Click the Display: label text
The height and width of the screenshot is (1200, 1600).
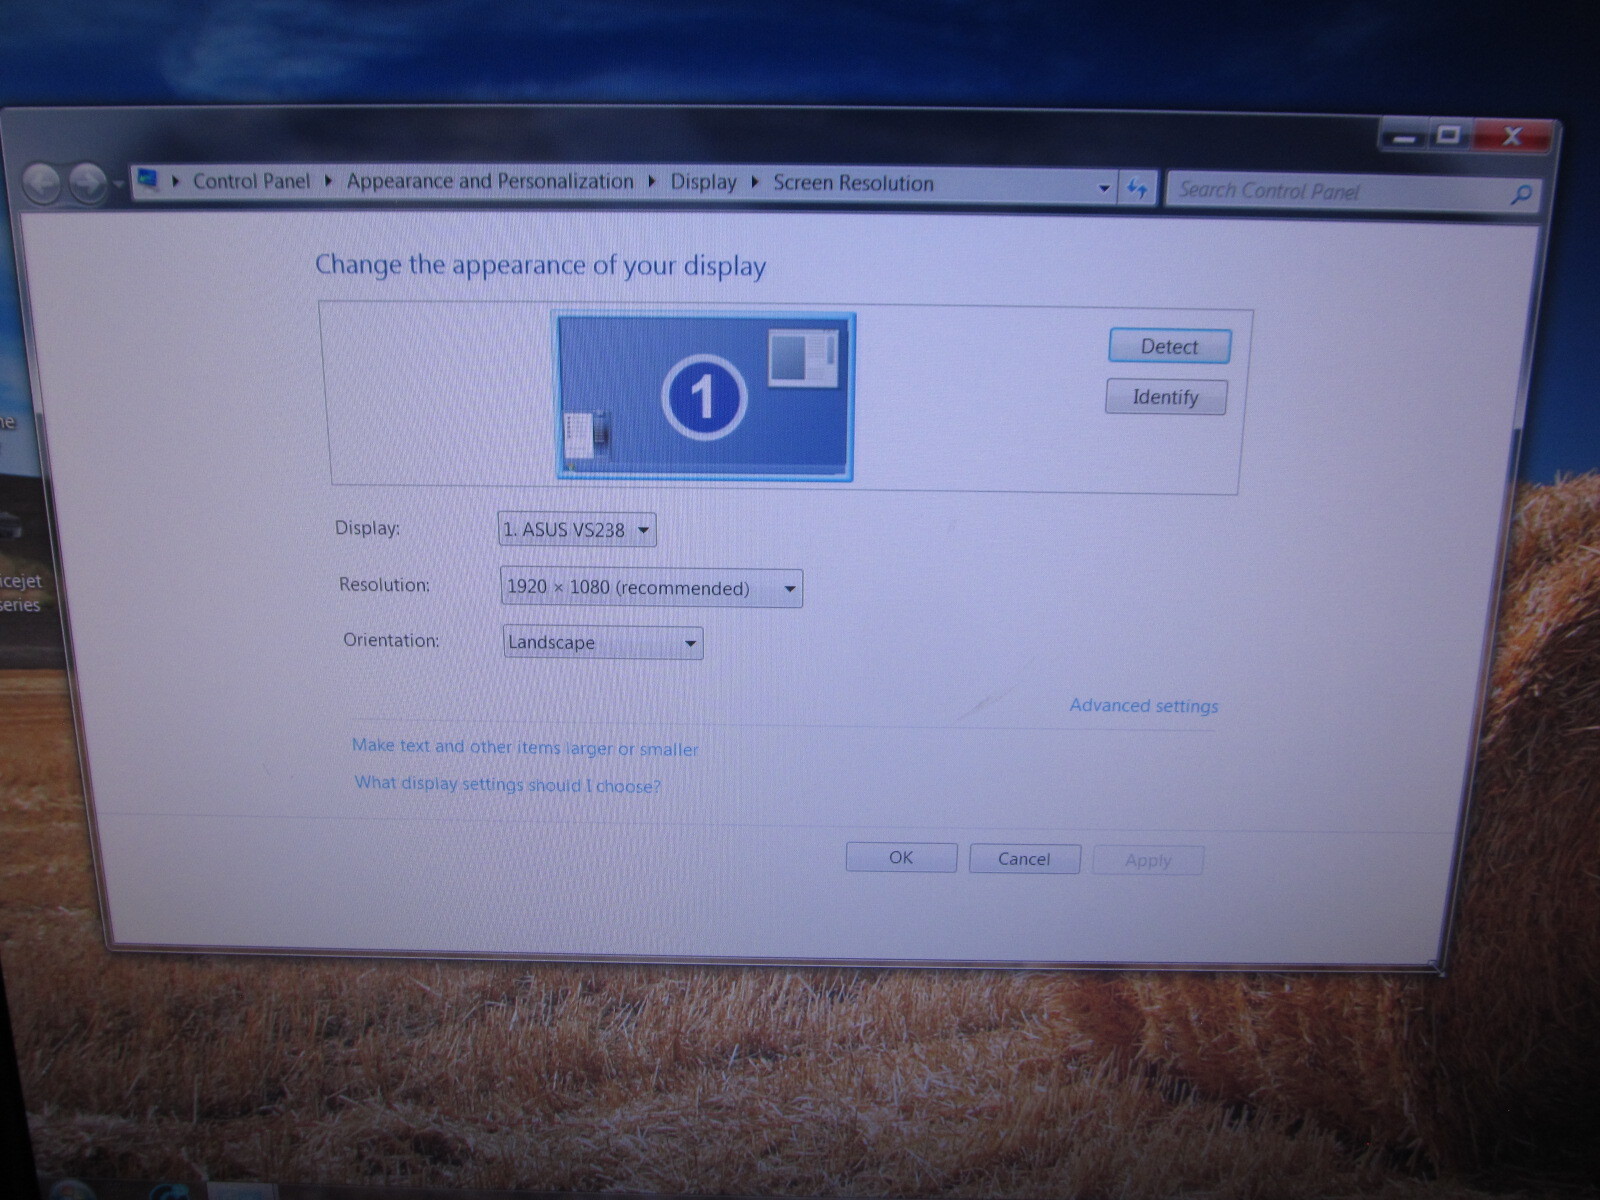tap(367, 528)
